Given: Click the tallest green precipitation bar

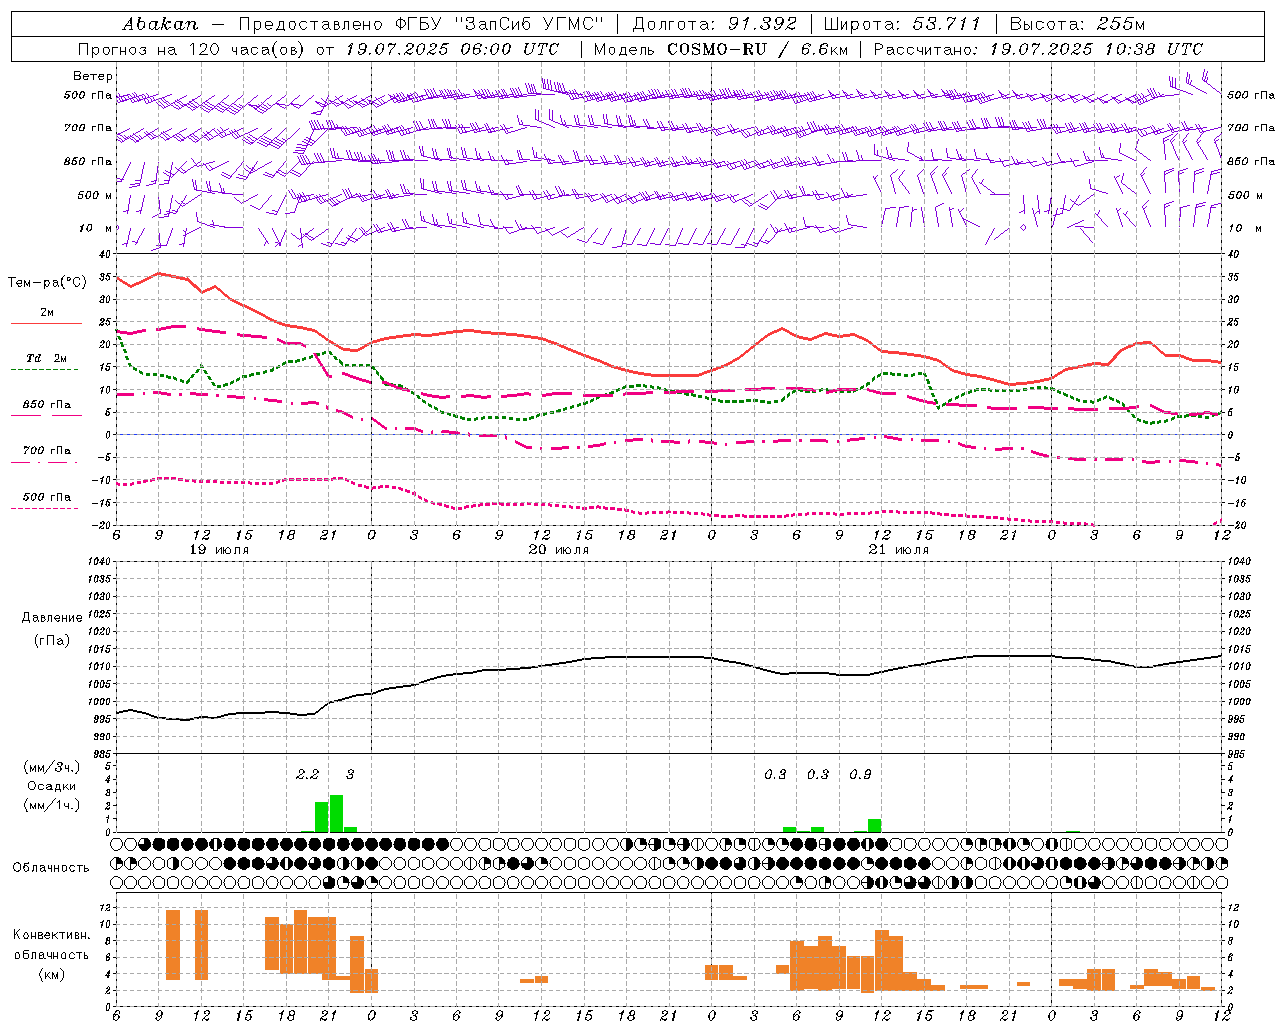Looking at the screenshot, I should click(336, 813).
